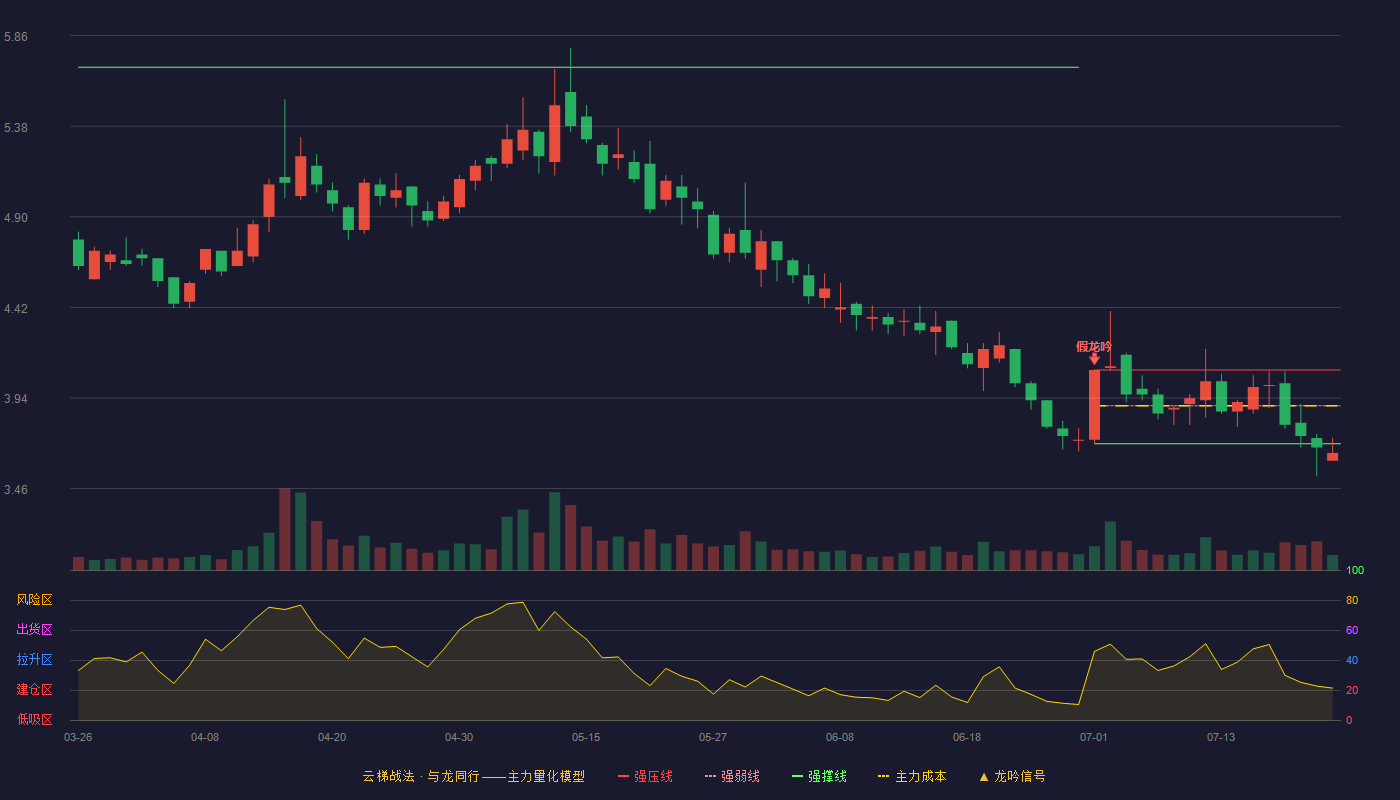The image size is (1400, 800).
Task: Click the 4.90 price axis label
Action: [x=16, y=218]
